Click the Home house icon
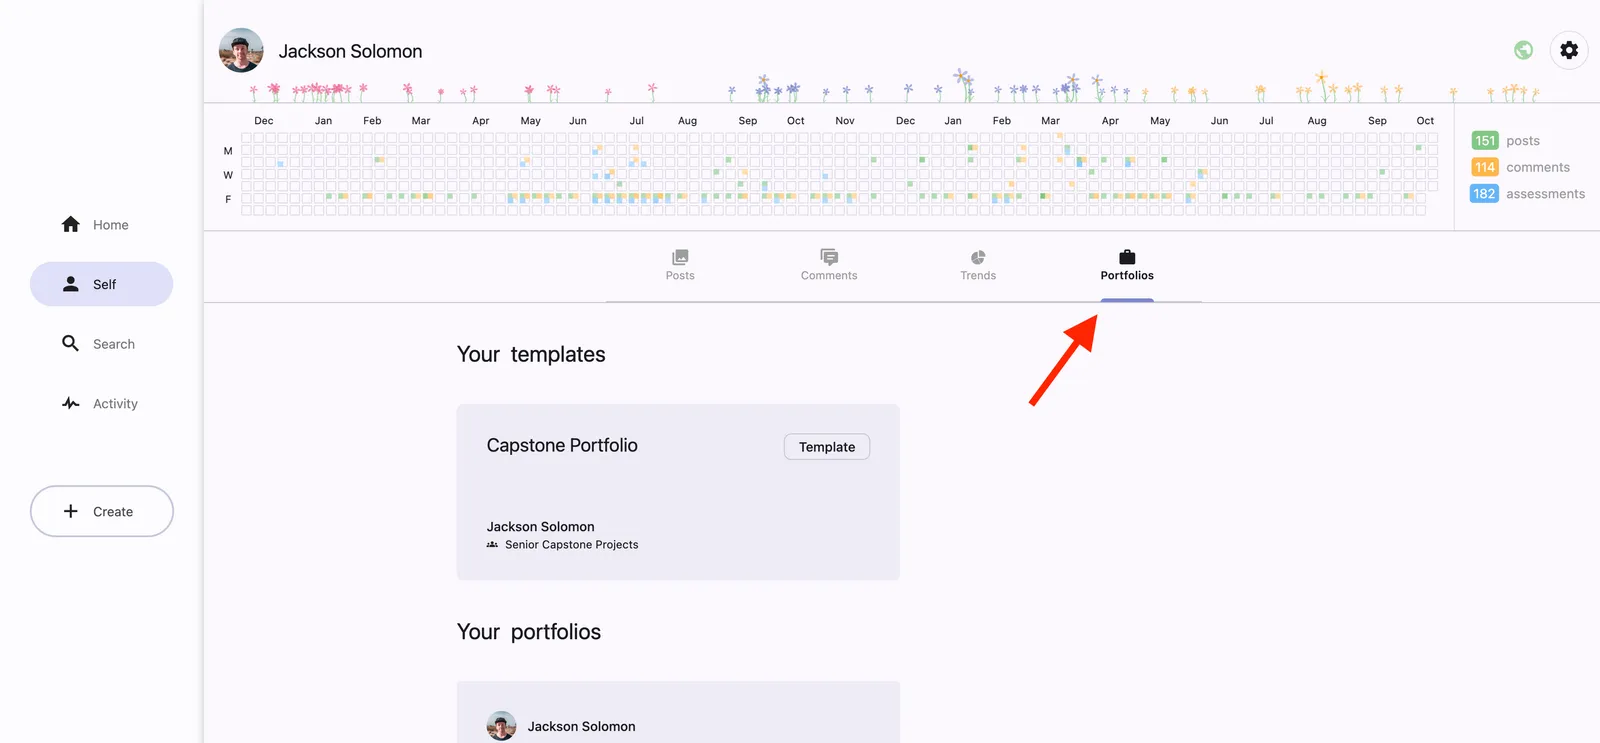Screen dimensions: 1600x743 tap(71, 225)
